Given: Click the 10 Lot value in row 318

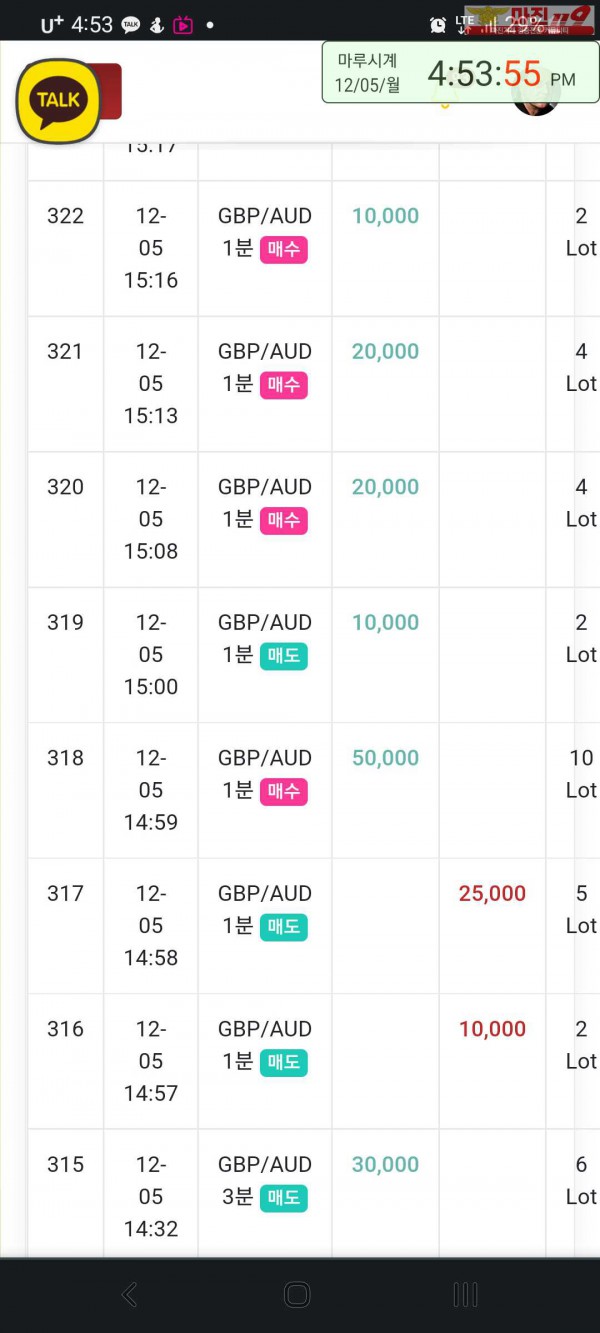Looking at the screenshot, I should click(x=581, y=774).
